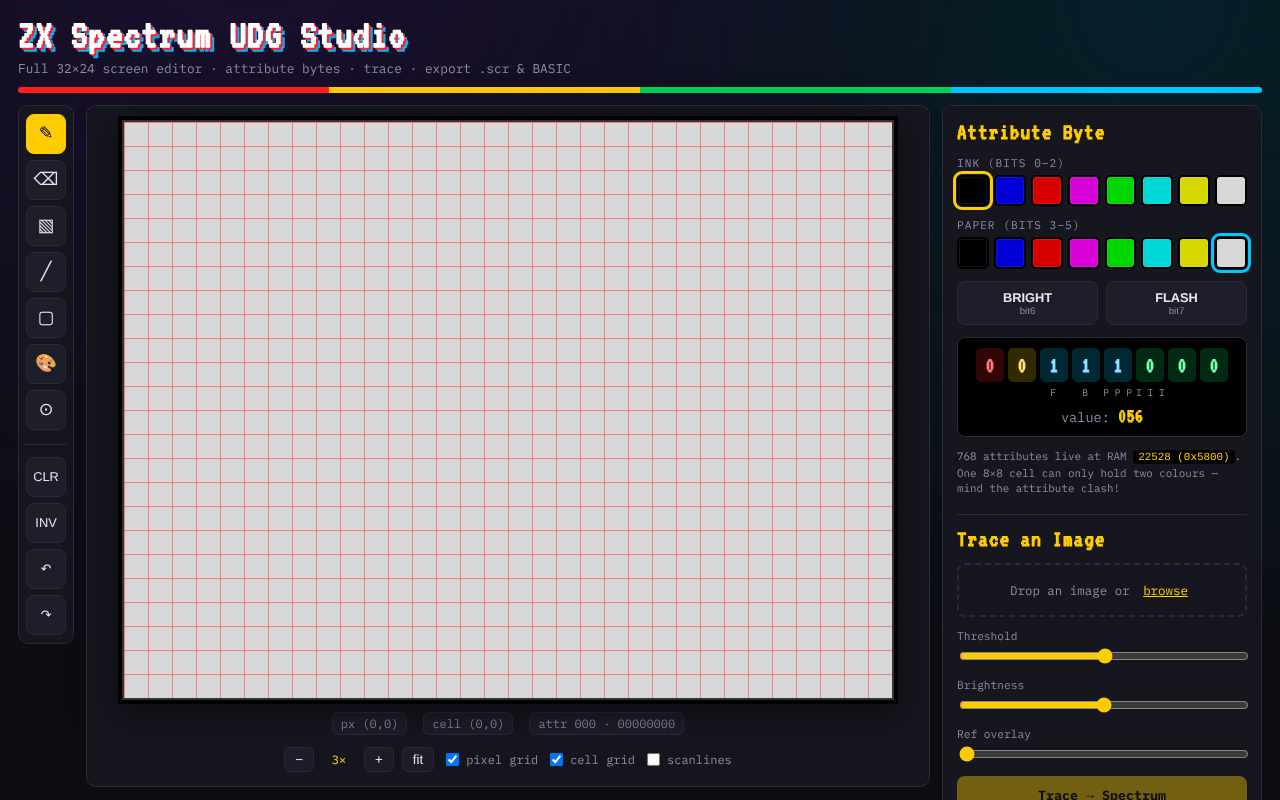This screenshot has width=1280, height=800.
Task: Click the ZX Spectrum UDG Studio title
Action: tap(212, 37)
